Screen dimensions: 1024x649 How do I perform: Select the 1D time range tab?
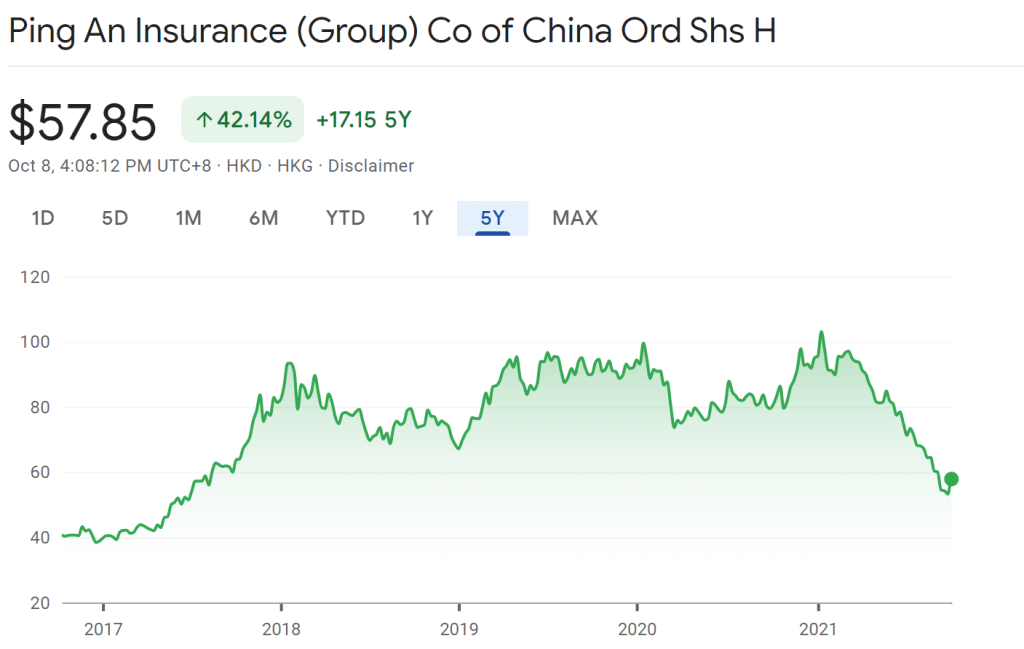(x=43, y=217)
